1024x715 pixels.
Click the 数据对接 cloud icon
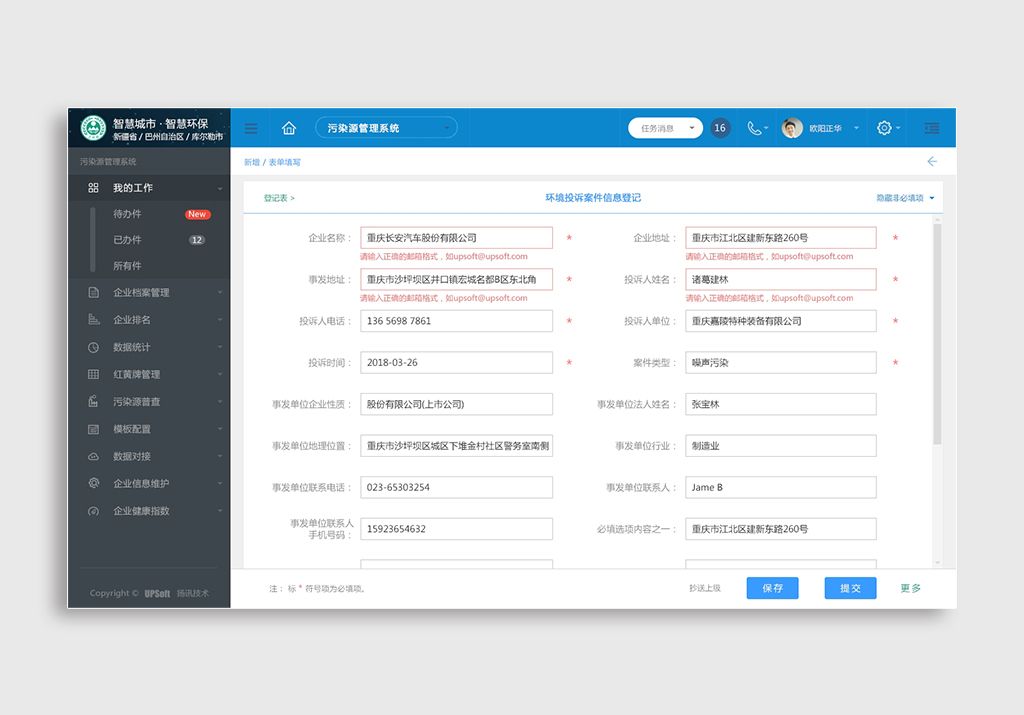click(93, 456)
